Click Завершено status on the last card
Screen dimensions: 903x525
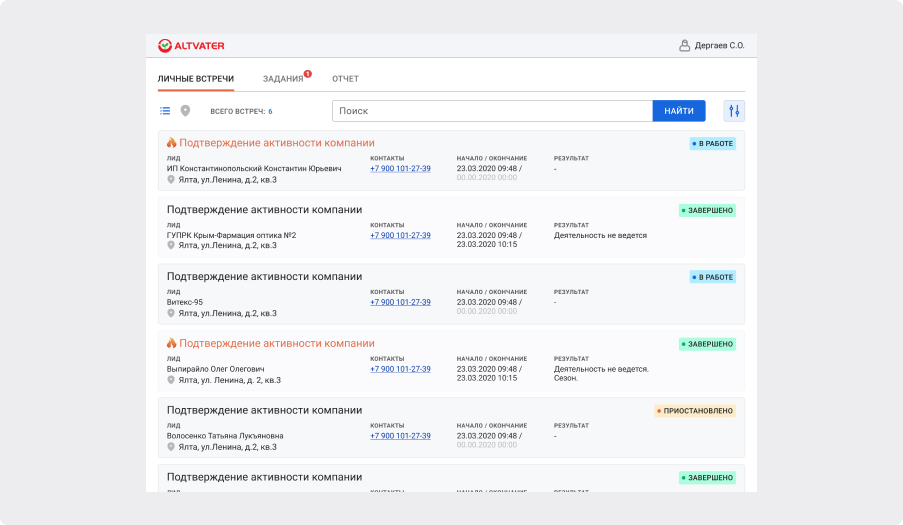tap(707, 477)
